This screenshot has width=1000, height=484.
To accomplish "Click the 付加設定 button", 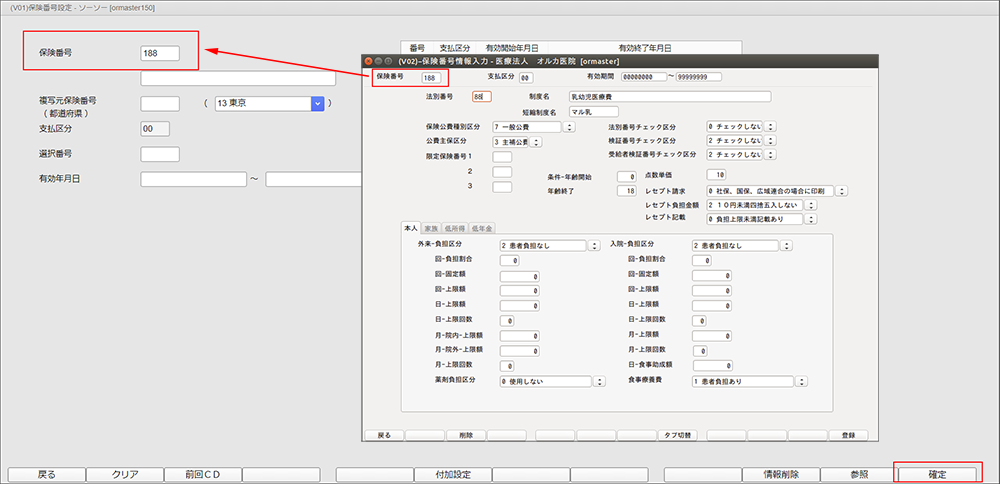I will pyautogui.click(x=452, y=474).
